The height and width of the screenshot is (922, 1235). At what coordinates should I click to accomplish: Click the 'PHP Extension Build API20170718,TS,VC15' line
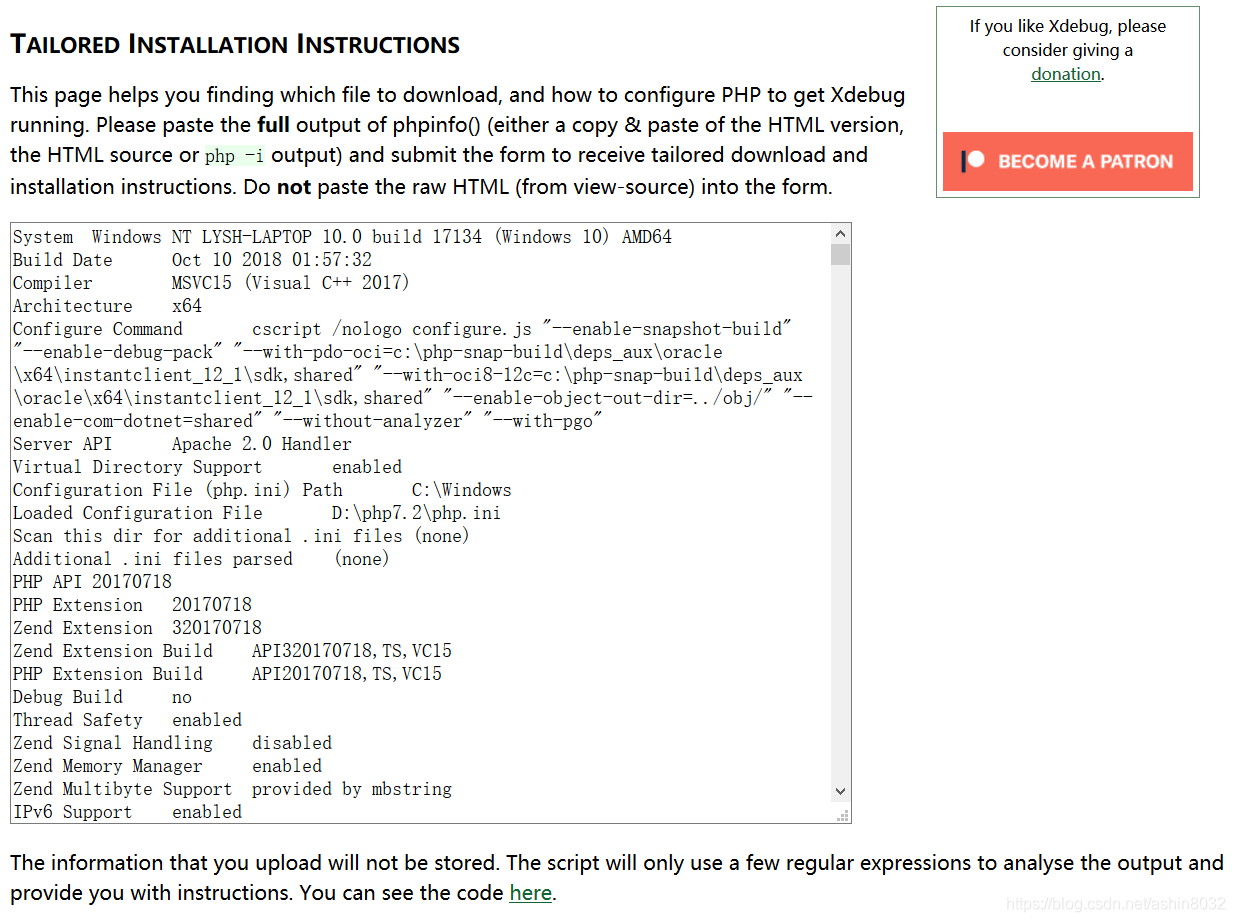tap(227, 674)
